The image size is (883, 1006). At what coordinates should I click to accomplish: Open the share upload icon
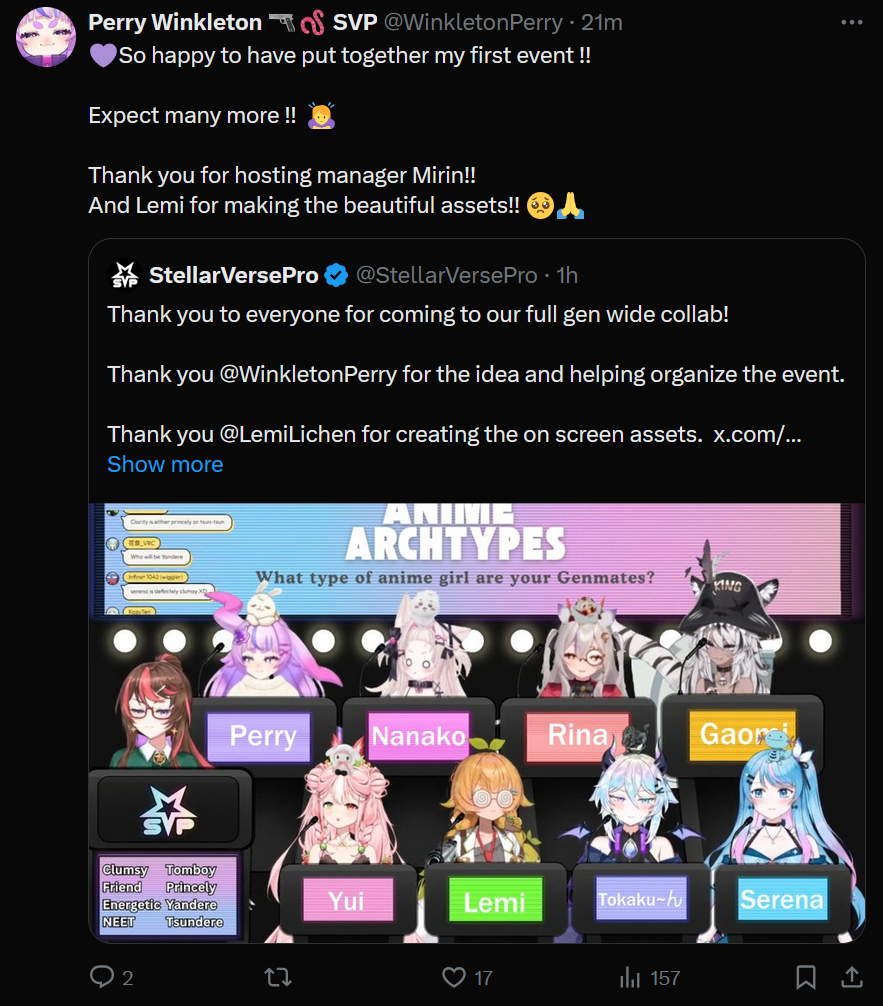(x=852, y=977)
